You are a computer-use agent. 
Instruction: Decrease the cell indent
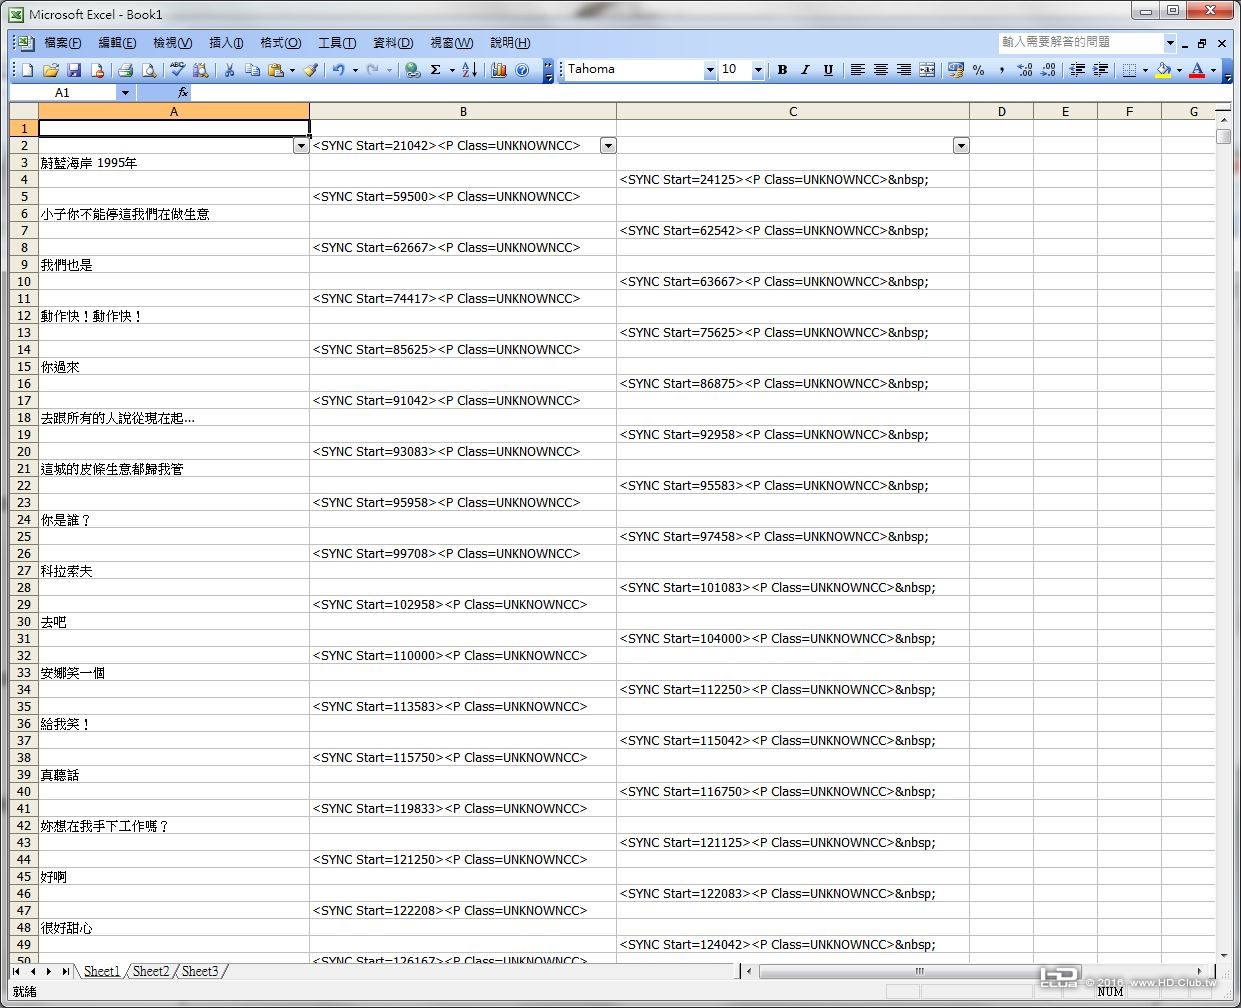tap(1077, 70)
